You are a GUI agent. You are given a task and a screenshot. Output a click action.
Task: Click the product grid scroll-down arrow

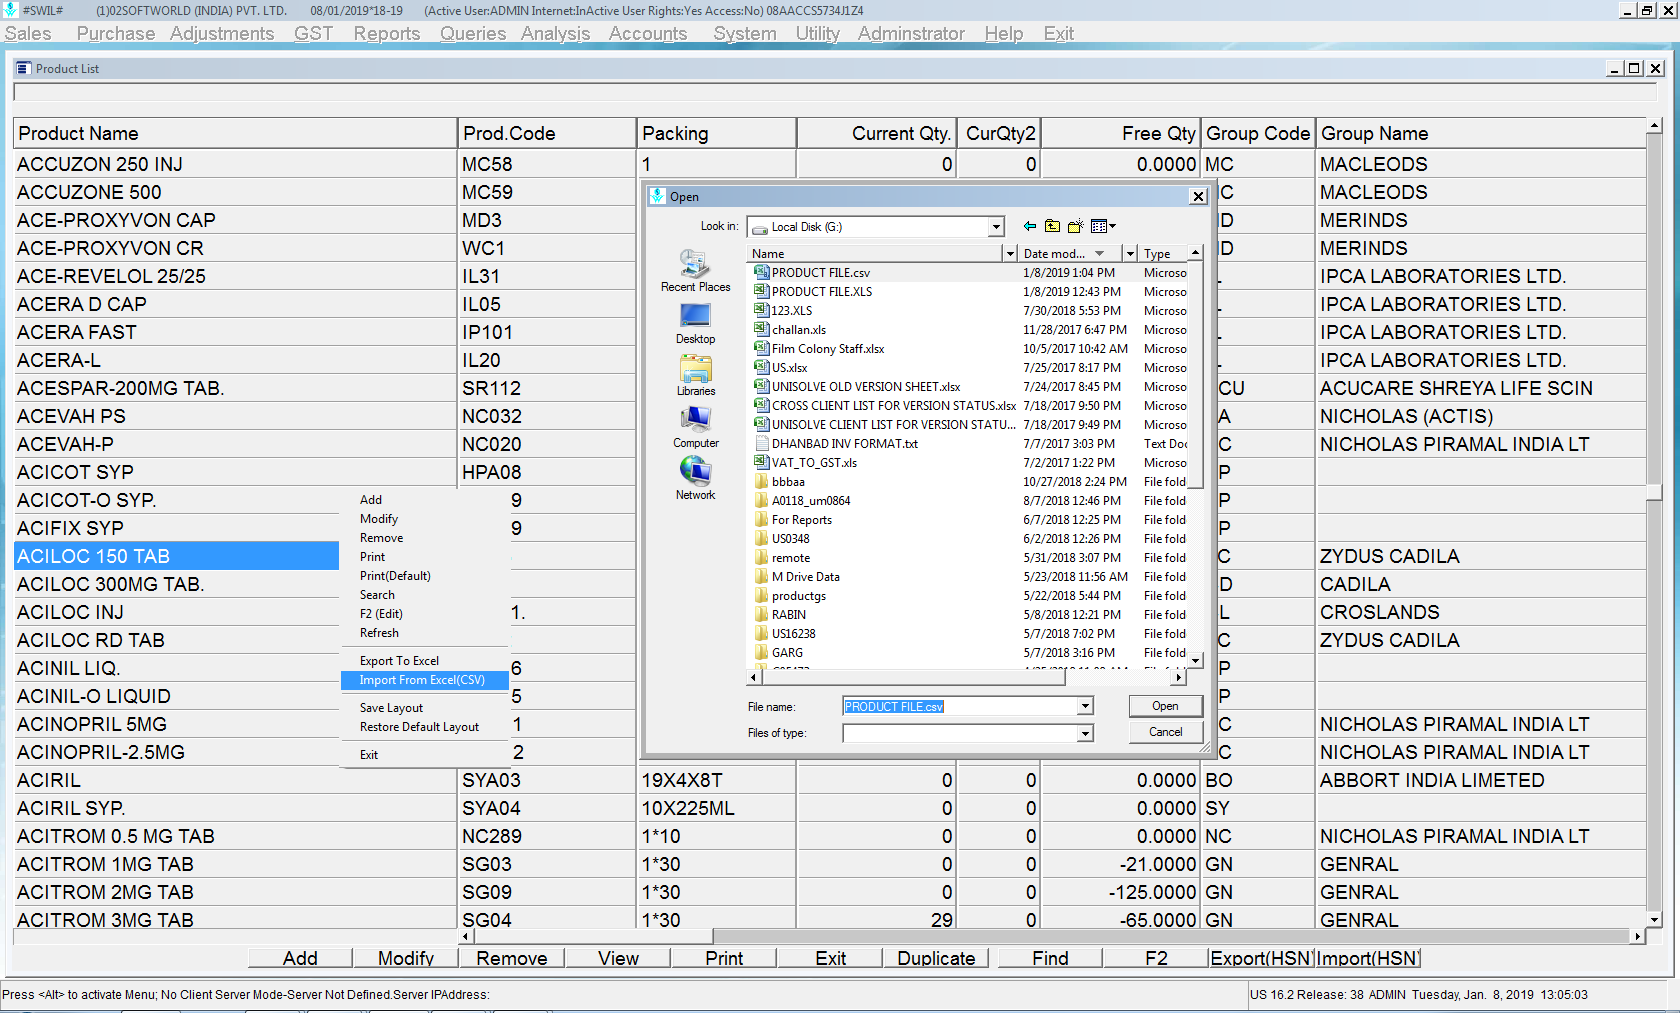pos(1654,920)
